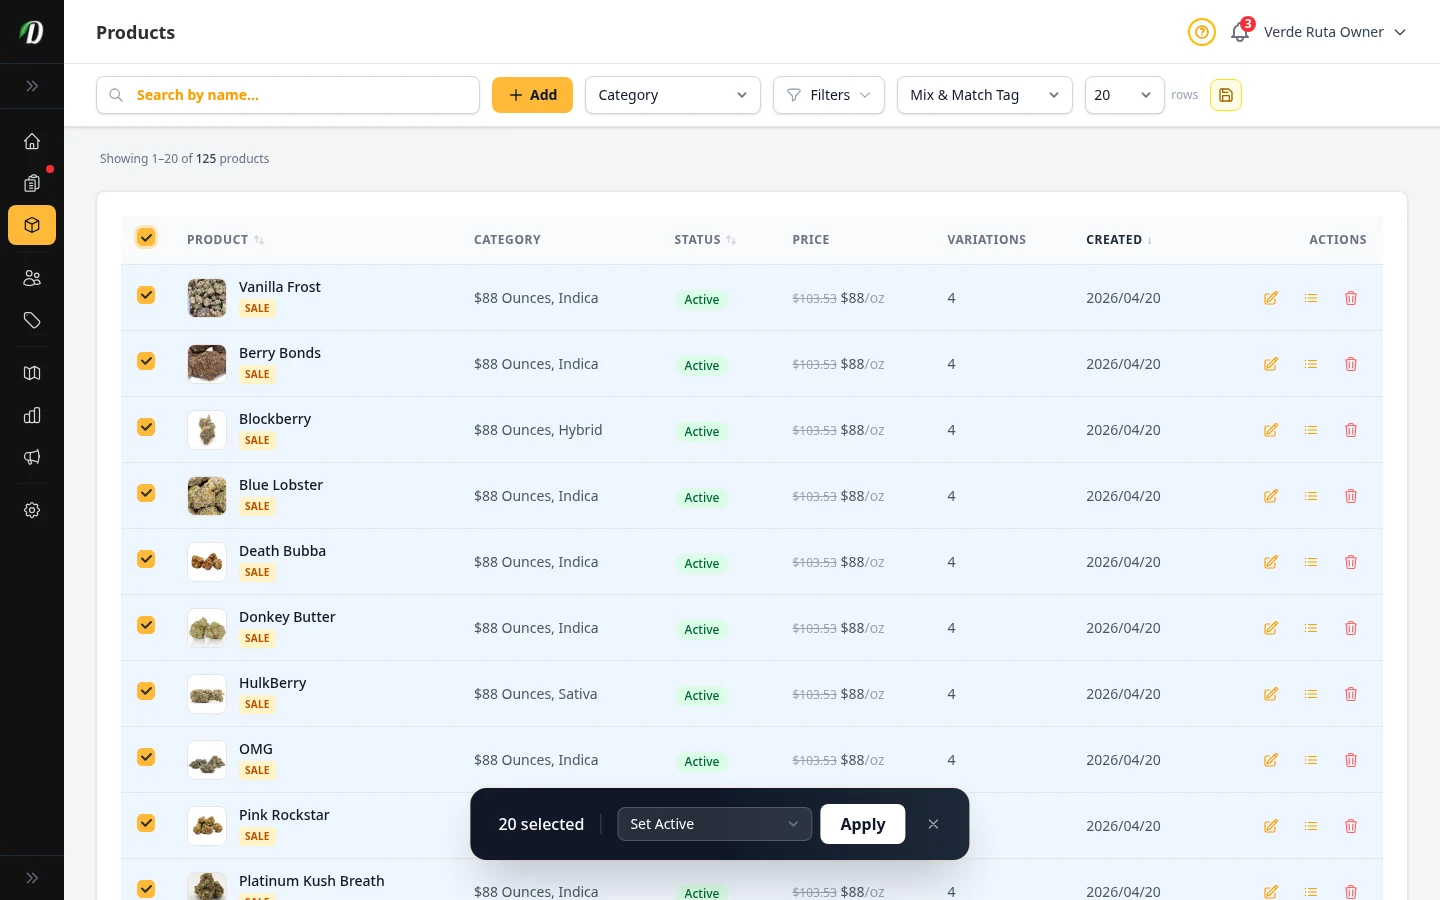Viewport: 1440px width, 900px height.
Task: Uncheck the select-all header checkbox
Action: pos(146,237)
